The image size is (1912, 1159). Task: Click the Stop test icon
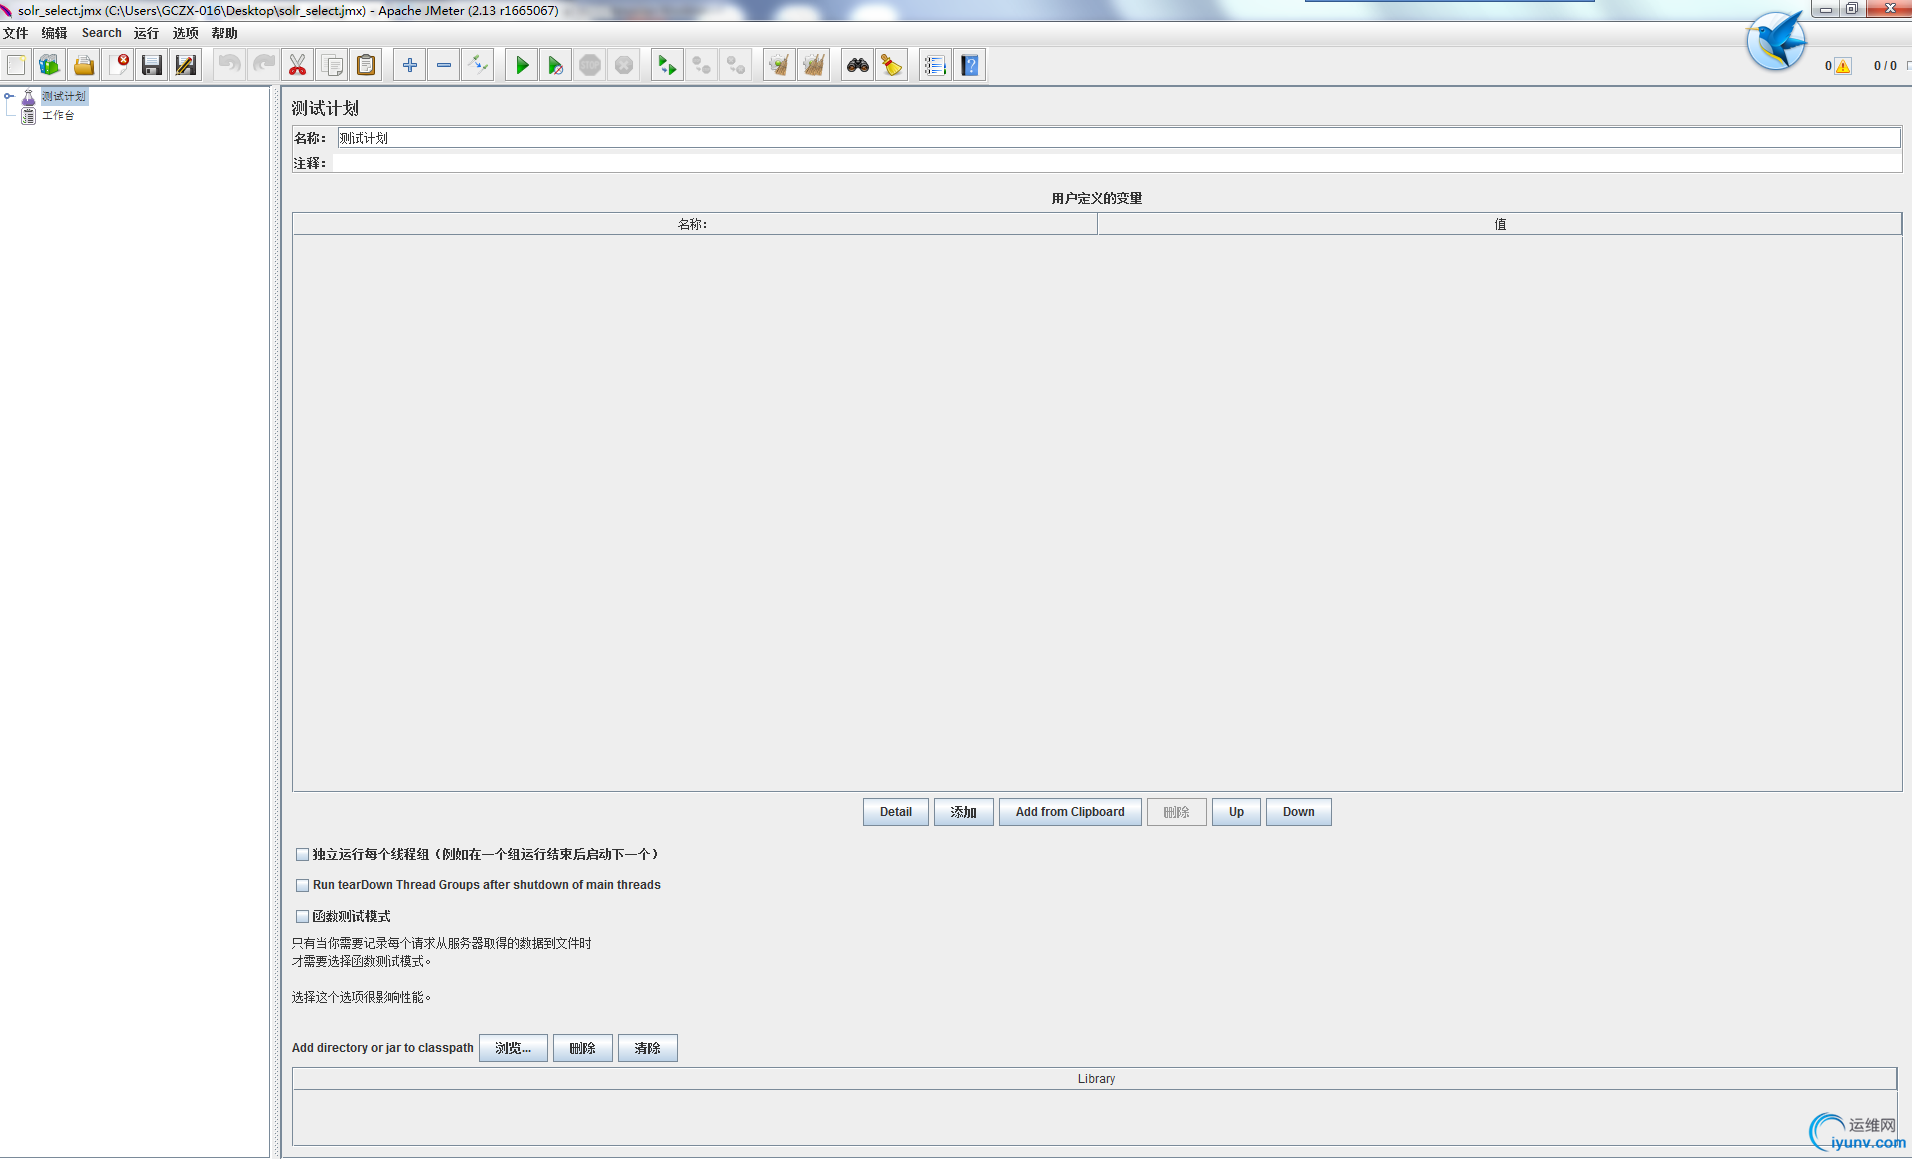(590, 66)
